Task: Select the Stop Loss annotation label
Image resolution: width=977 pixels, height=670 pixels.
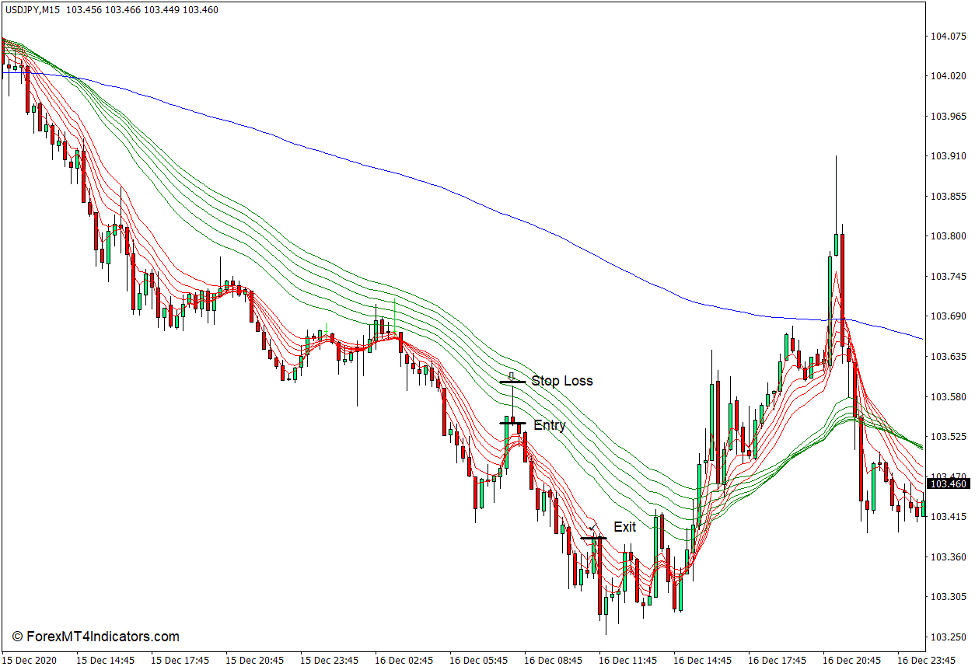Action: coord(562,381)
